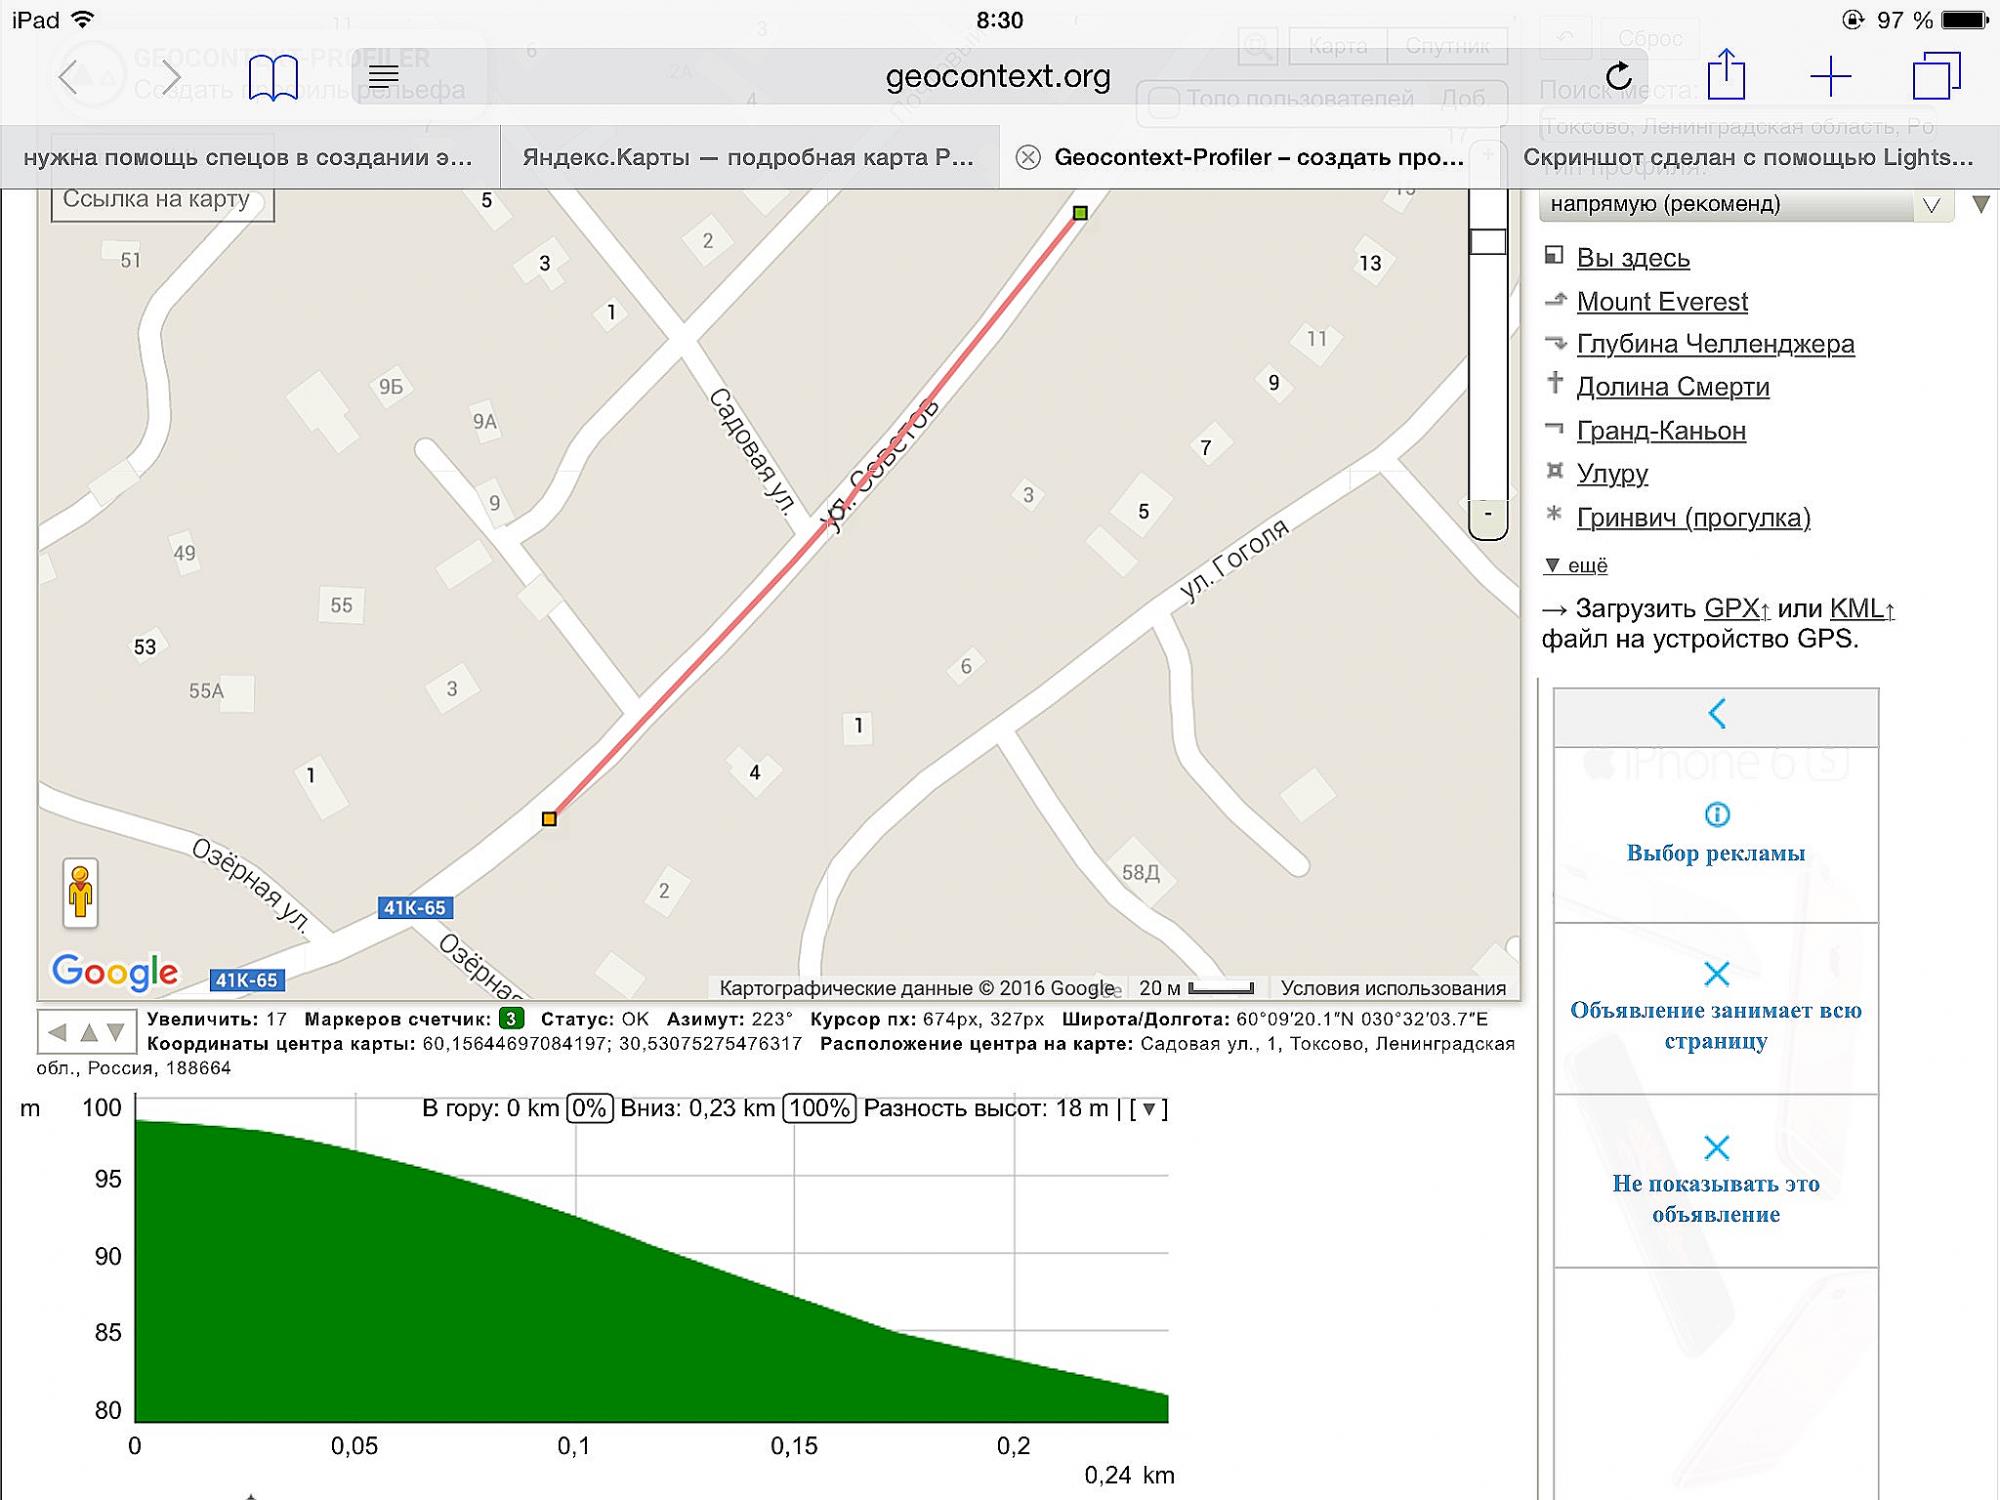The height and width of the screenshot is (1500, 2000).
Task: Click the map zoom slider handle
Action: (1488, 241)
